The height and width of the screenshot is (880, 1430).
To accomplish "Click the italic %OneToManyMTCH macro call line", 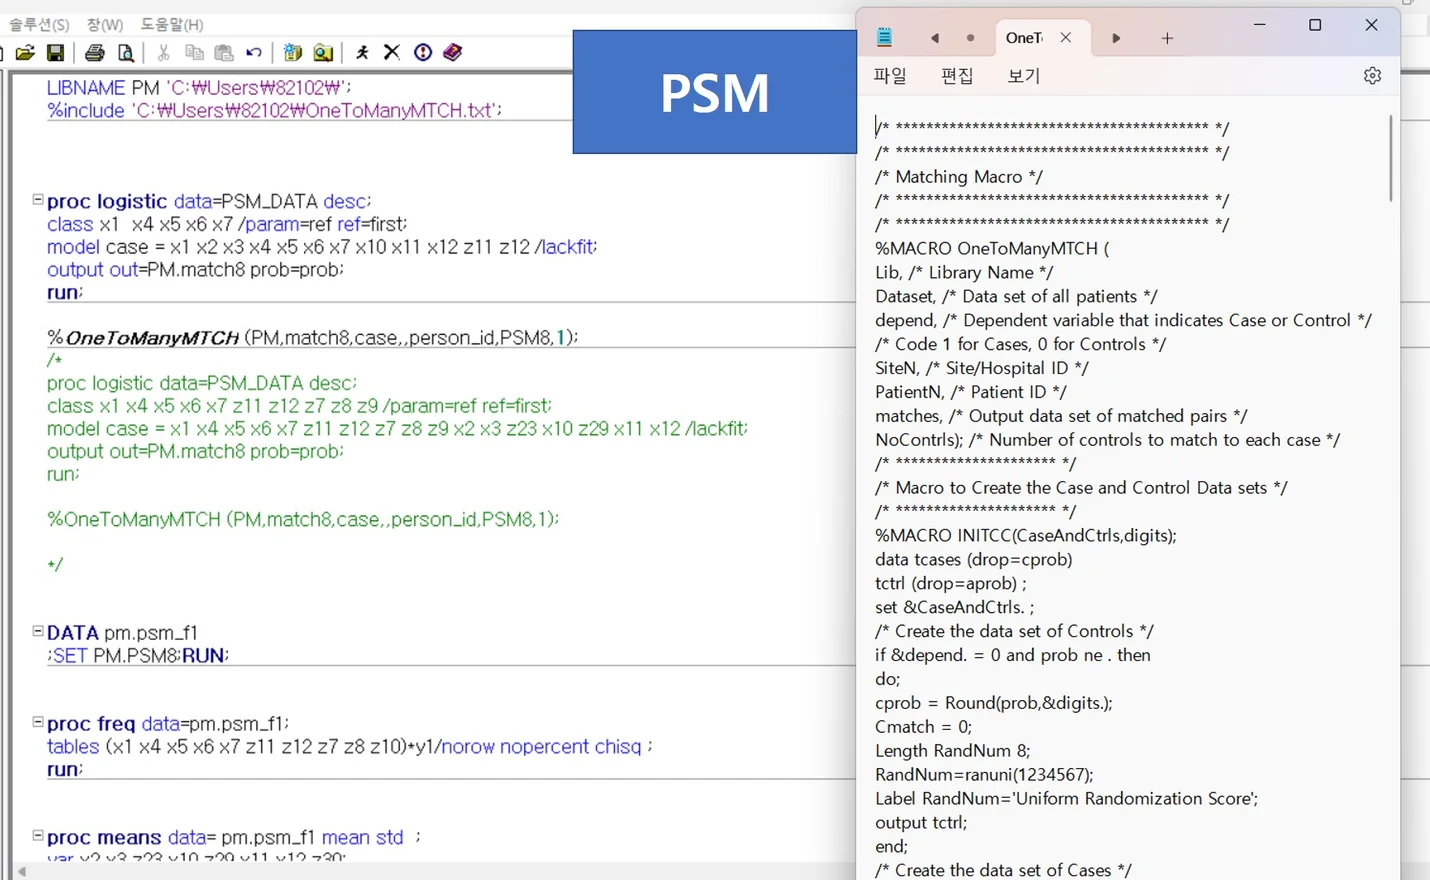I will pyautogui.click(x=313, y=338).
